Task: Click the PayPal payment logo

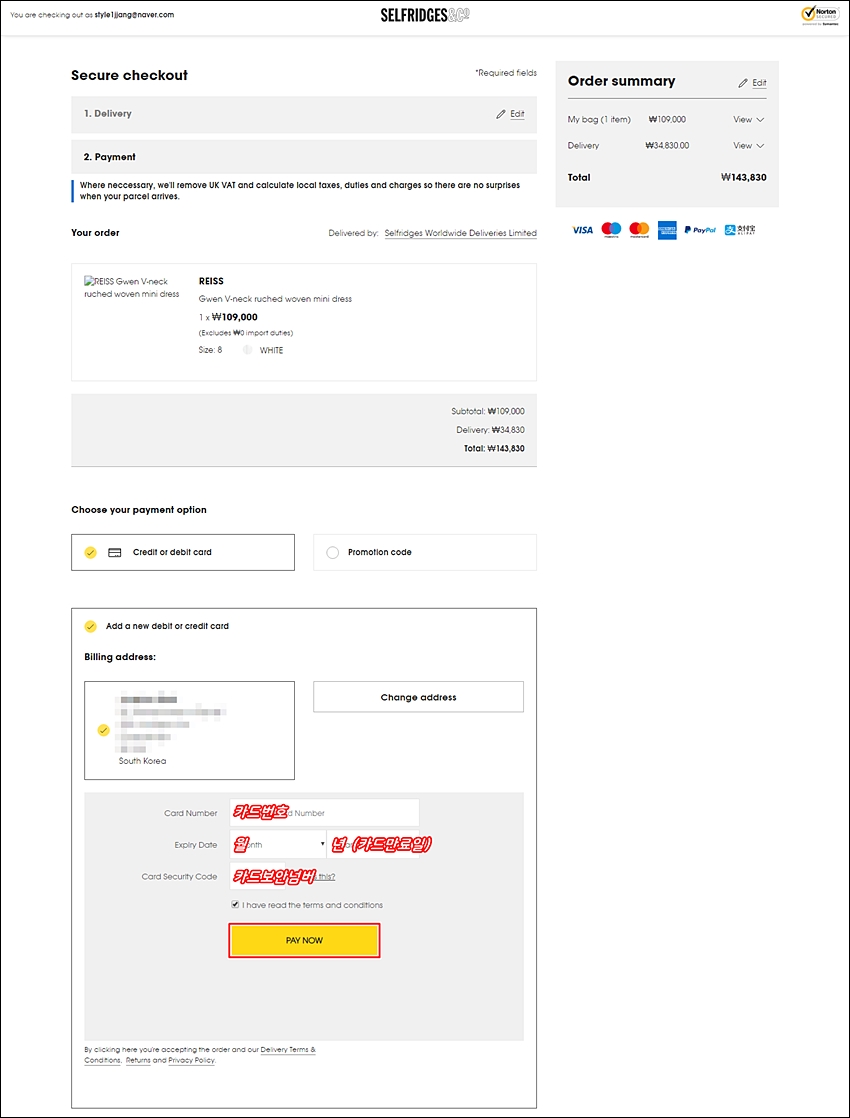Action: tap(700, 230)
